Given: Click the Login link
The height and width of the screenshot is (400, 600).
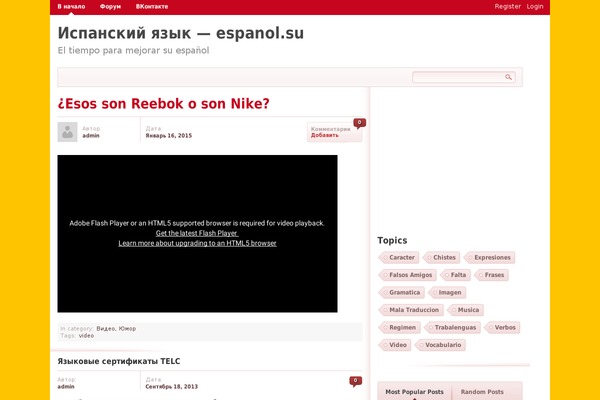Looking at the screenshot, I should pos(535,7).
